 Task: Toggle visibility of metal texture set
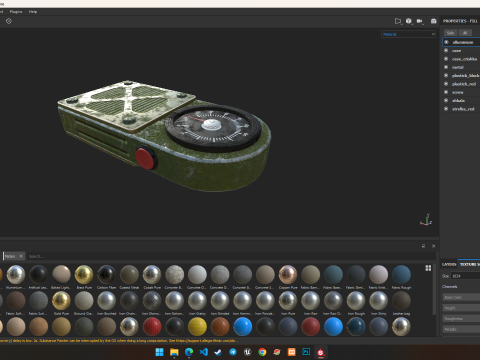coord(446,67)
